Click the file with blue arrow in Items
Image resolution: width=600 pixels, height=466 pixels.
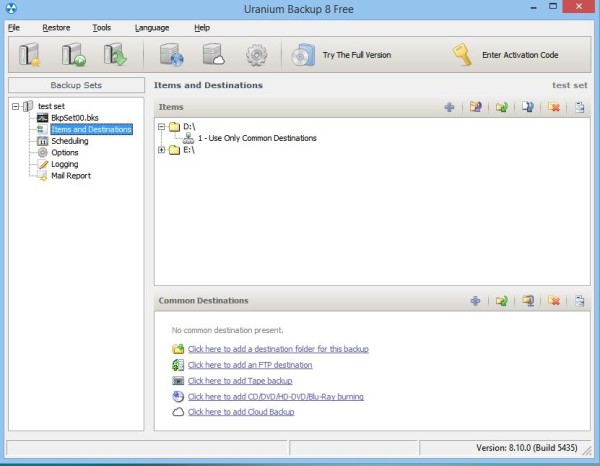tap(528, 107)
